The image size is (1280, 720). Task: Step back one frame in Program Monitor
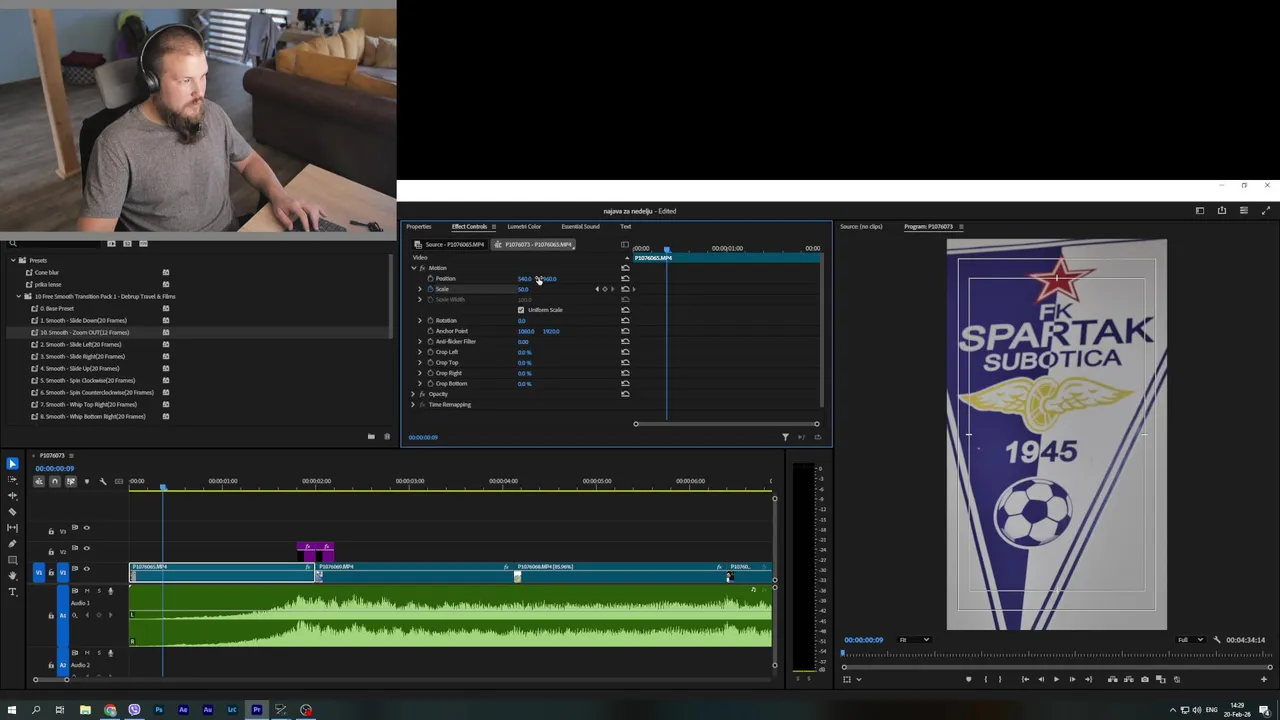click(x=1040, y=679)
